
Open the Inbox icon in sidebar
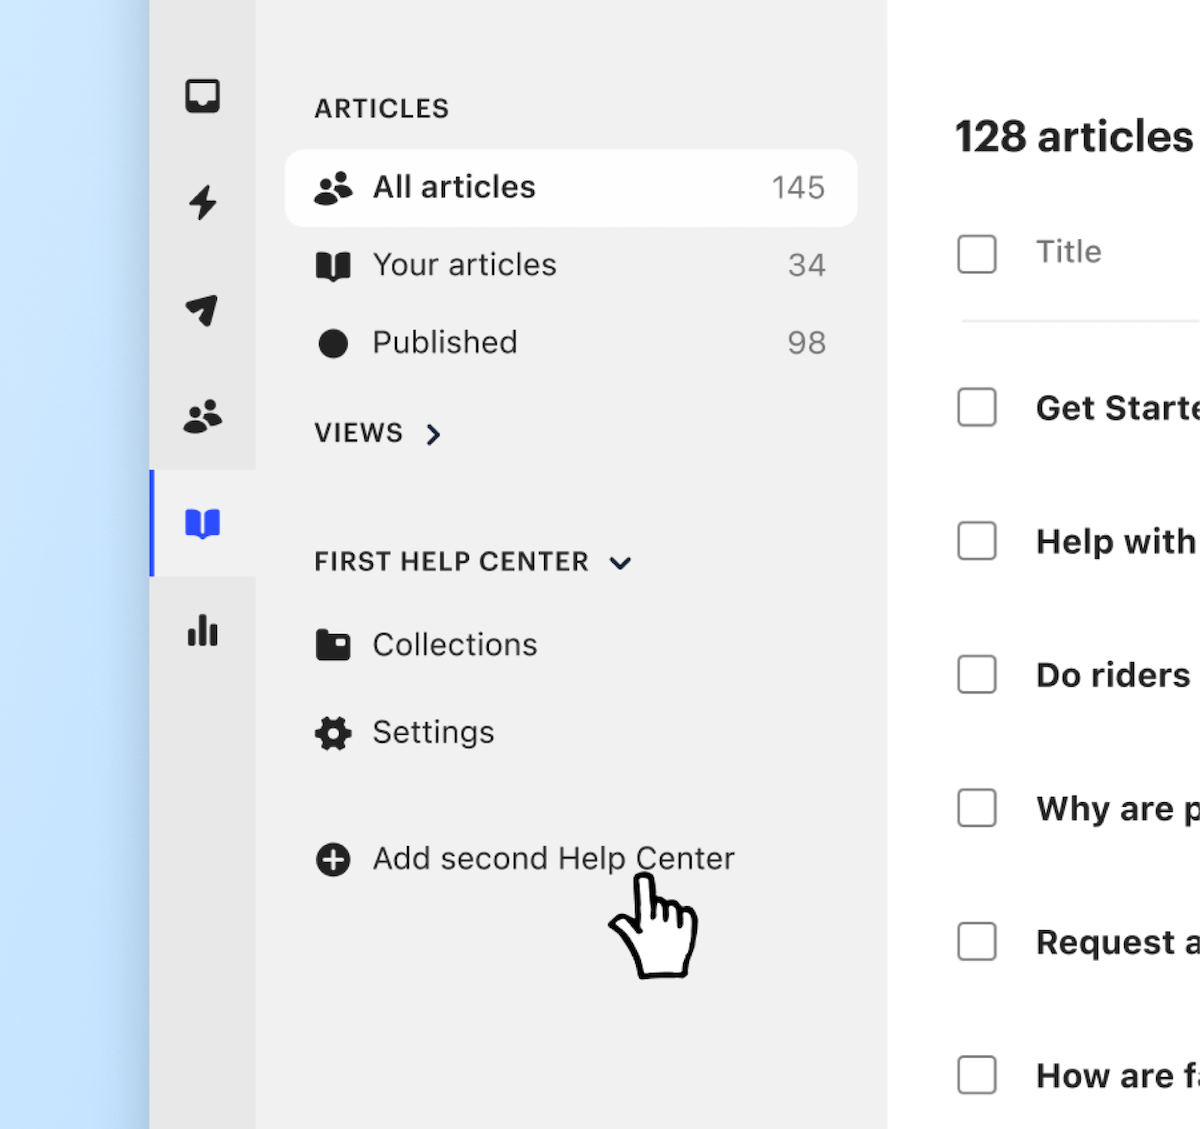click(203, 96)
